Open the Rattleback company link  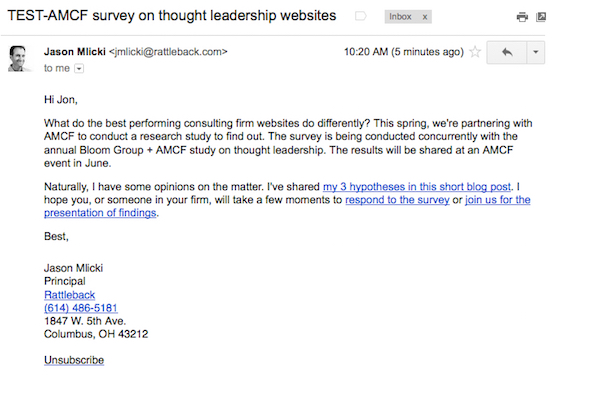tap(70, 295)
